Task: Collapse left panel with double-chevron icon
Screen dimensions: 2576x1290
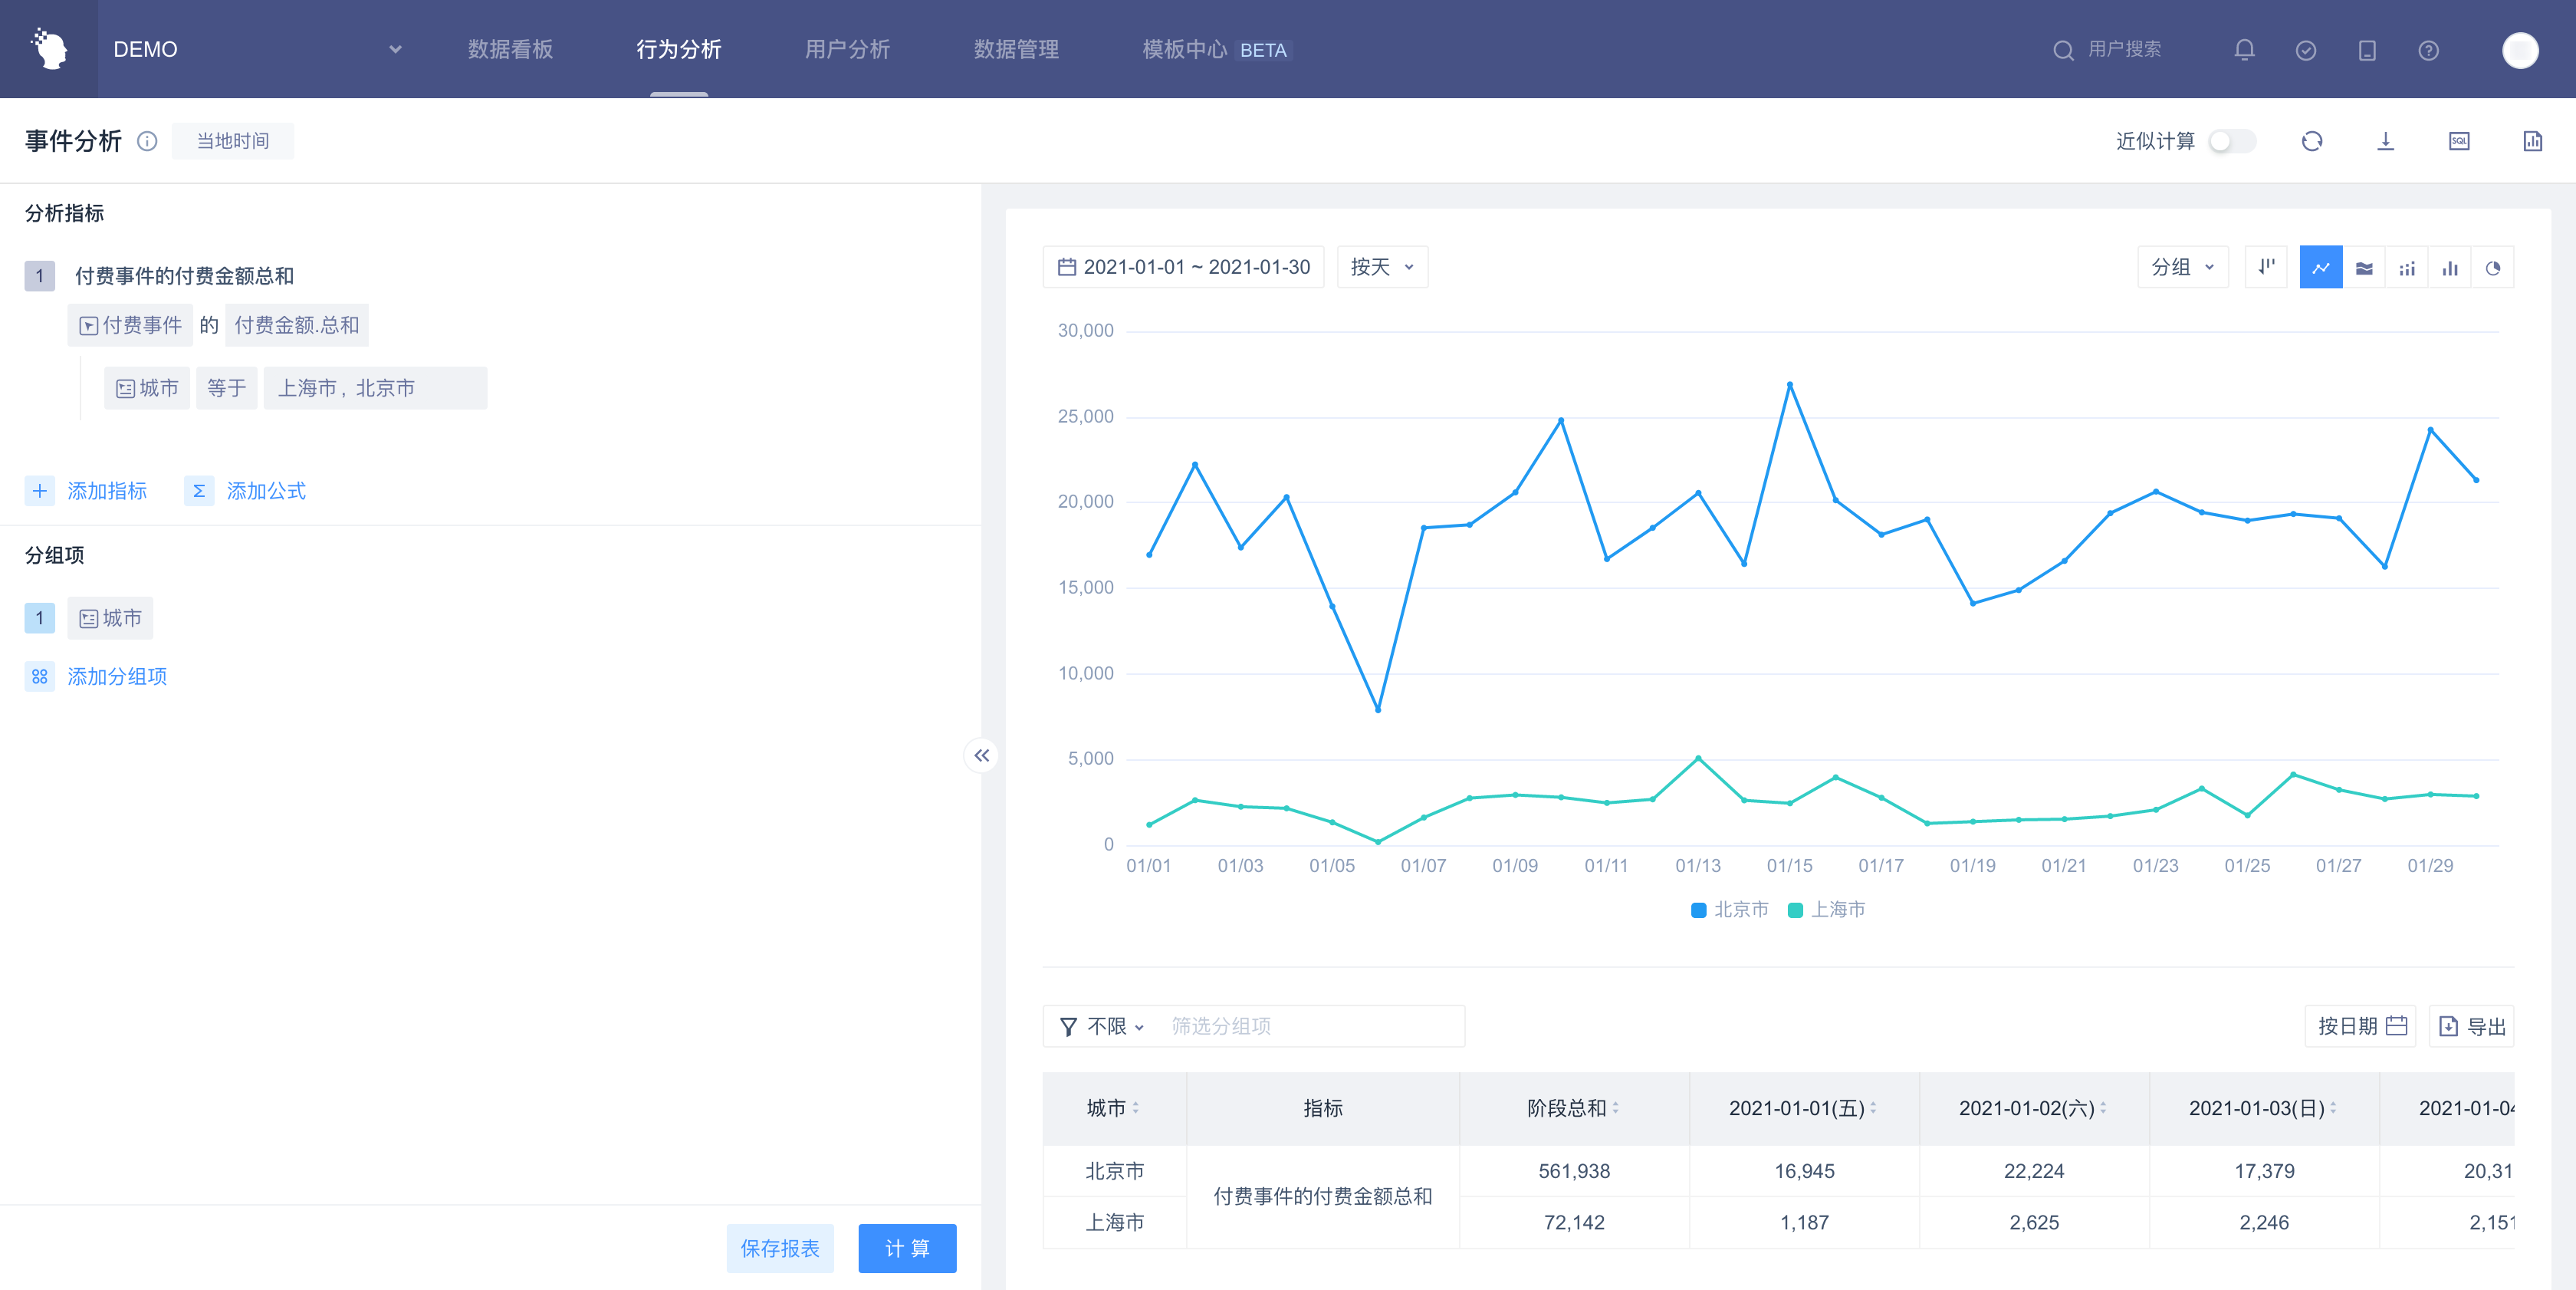Action: click(x=982, y=756)
